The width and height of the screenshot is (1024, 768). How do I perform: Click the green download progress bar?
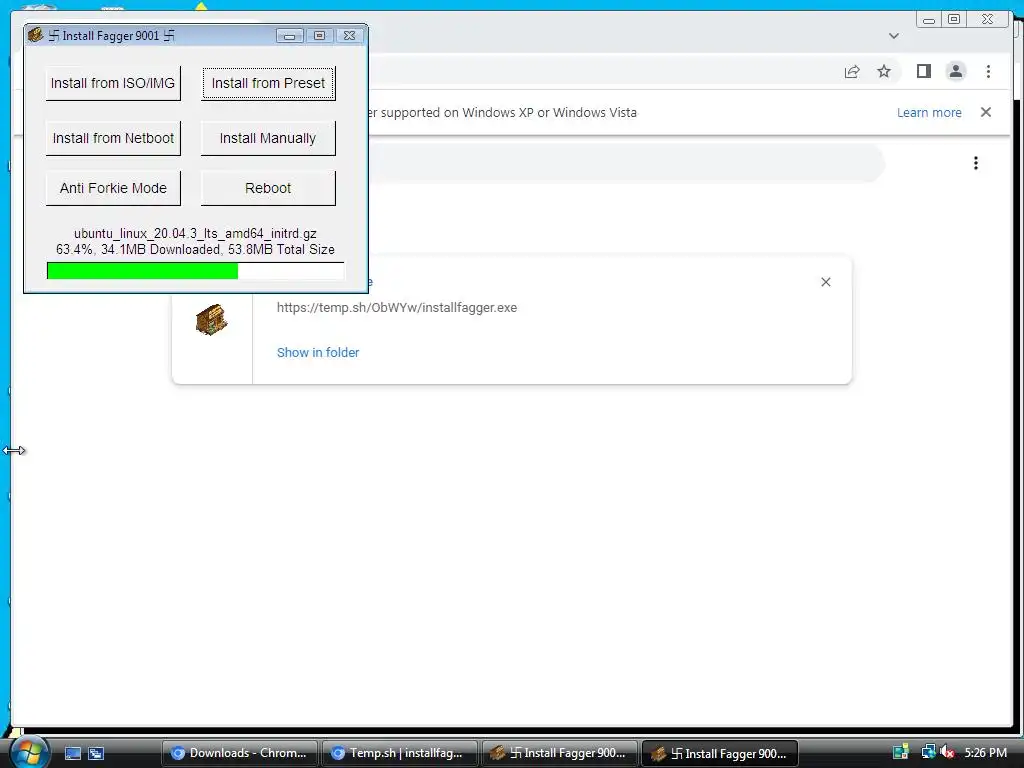(x=195, y=270)
